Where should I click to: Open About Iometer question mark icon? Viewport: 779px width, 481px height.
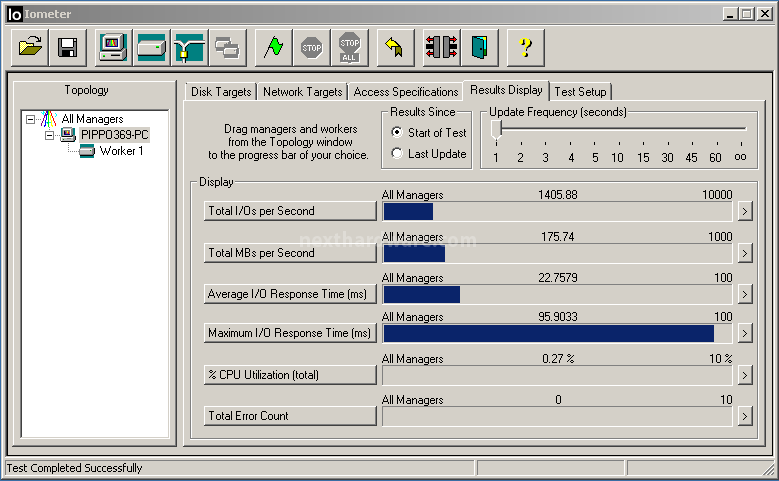pyautogui.click(x=526, y=48)
